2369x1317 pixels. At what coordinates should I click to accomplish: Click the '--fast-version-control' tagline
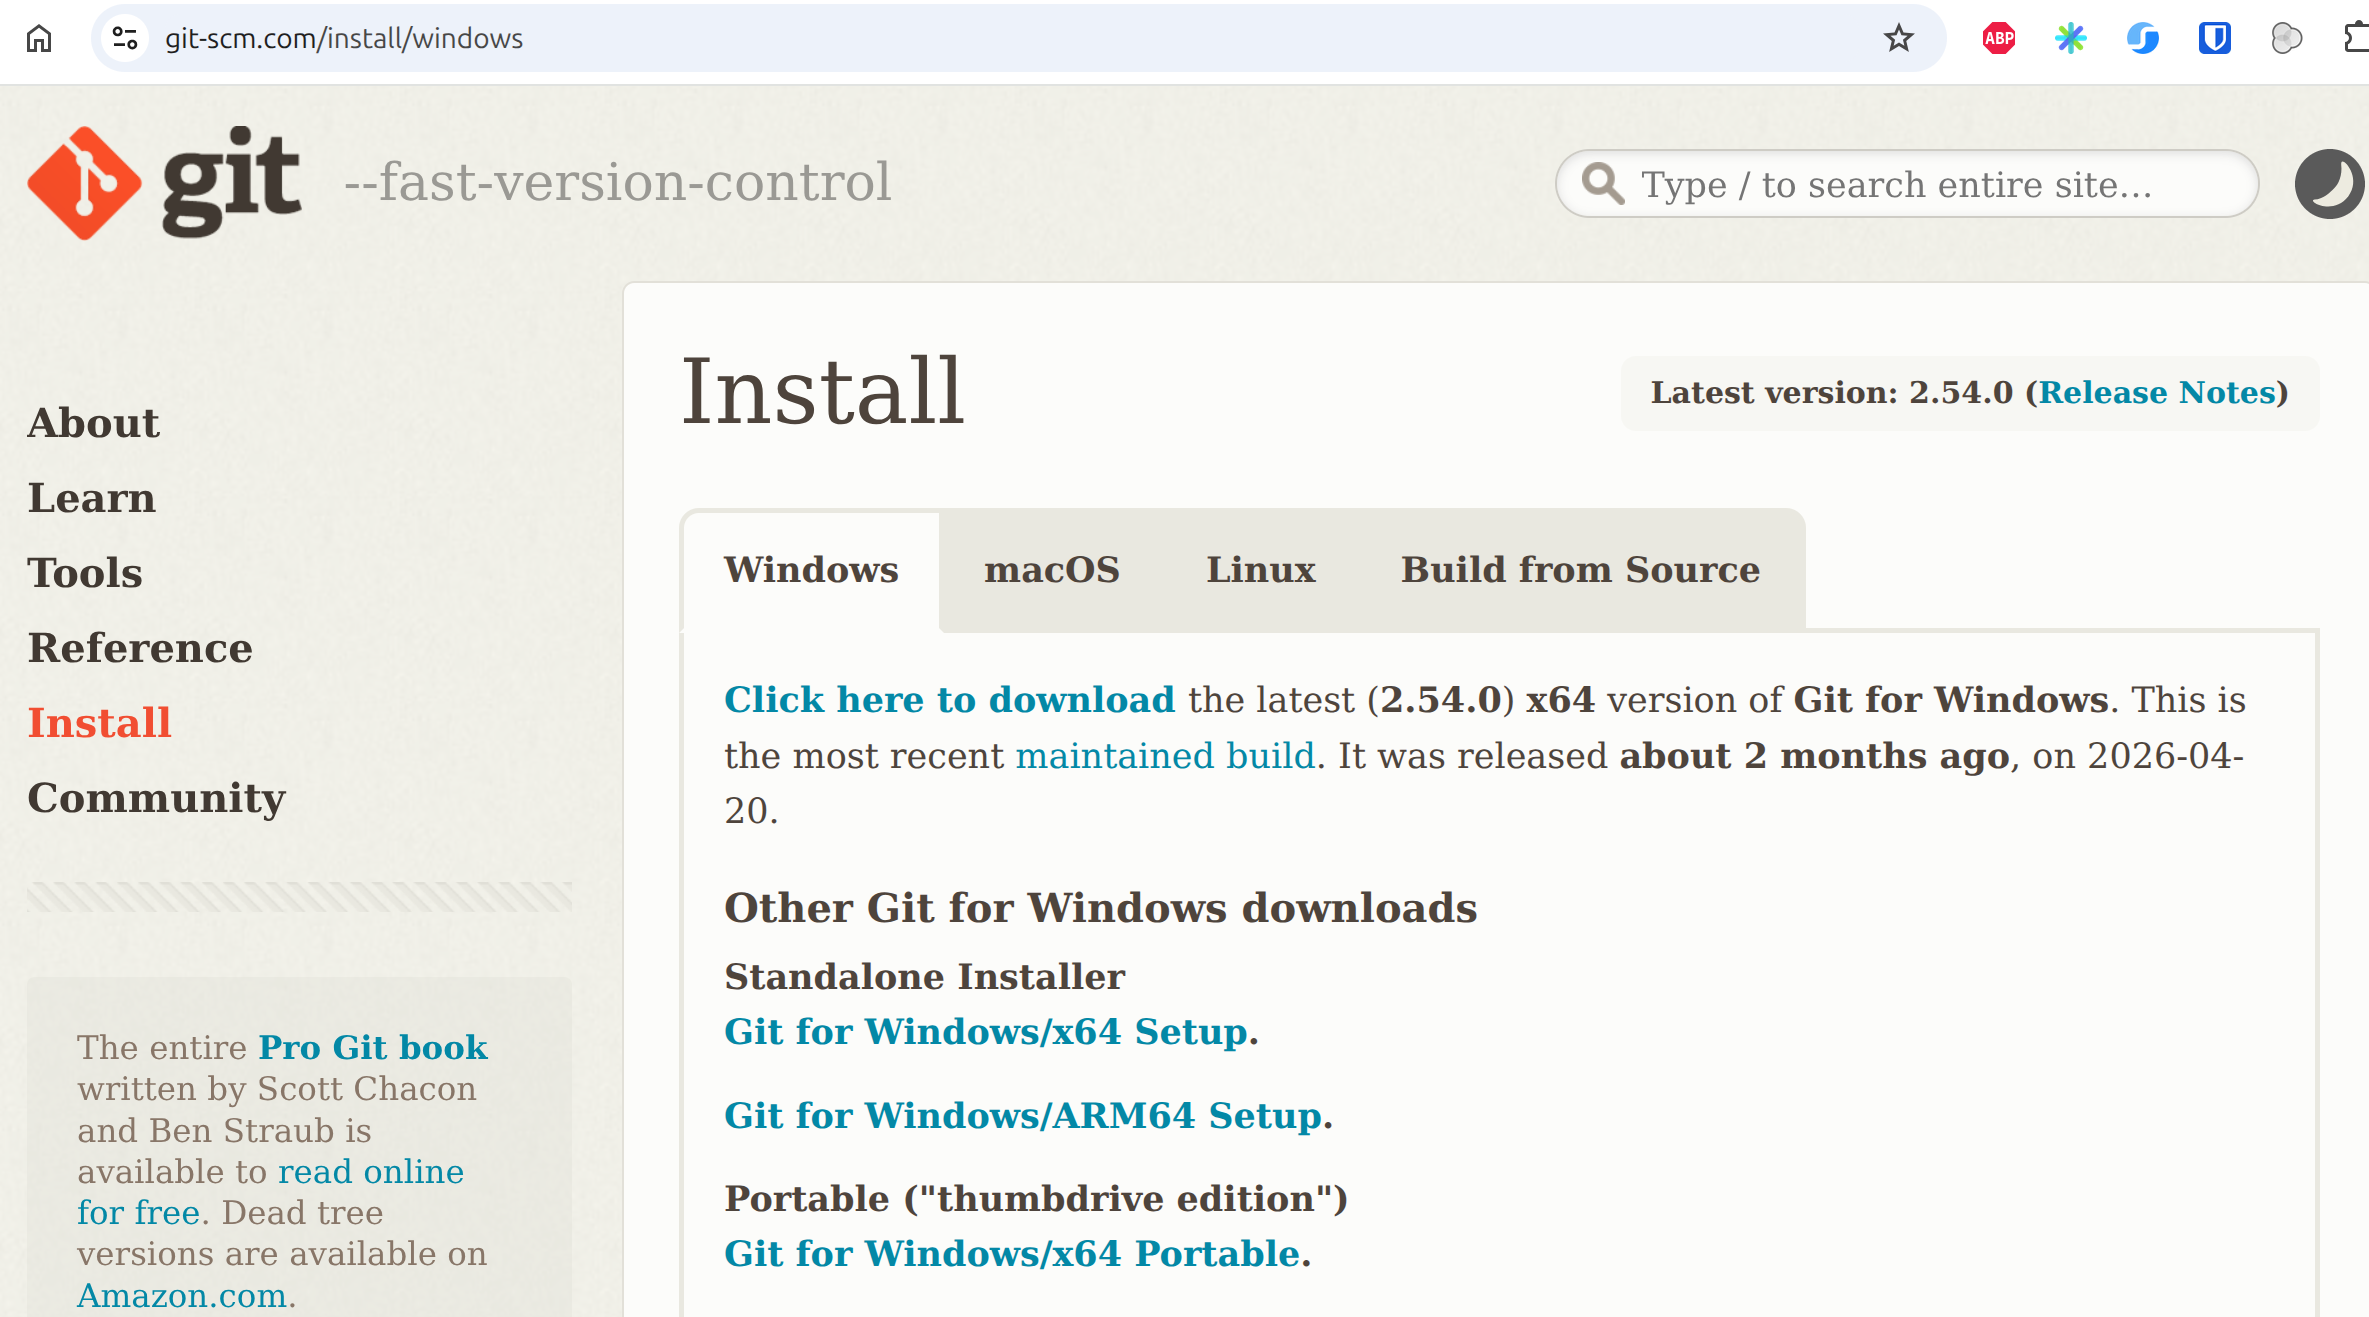pos(617,182)
